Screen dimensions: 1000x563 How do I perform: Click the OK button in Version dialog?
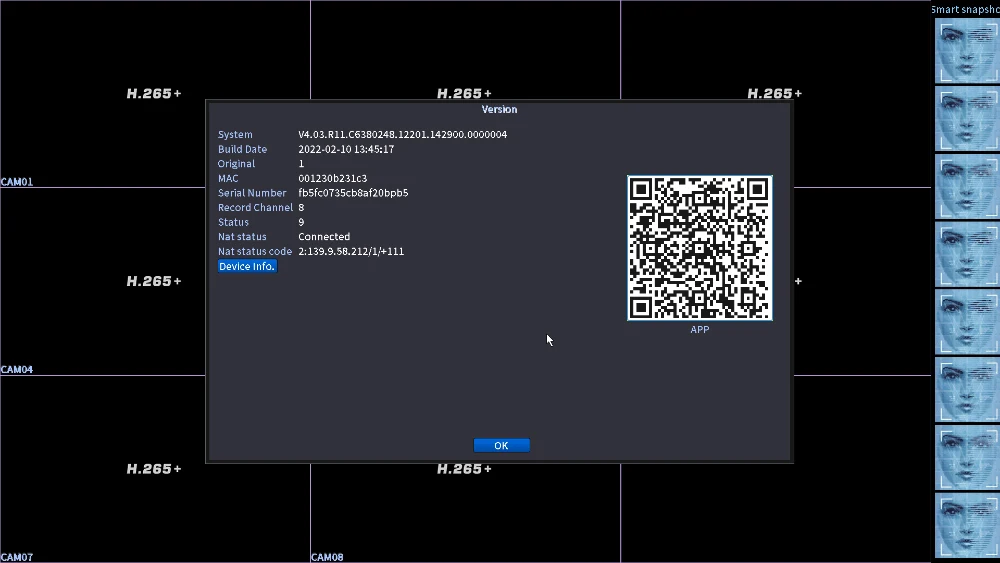click(501, 446)
